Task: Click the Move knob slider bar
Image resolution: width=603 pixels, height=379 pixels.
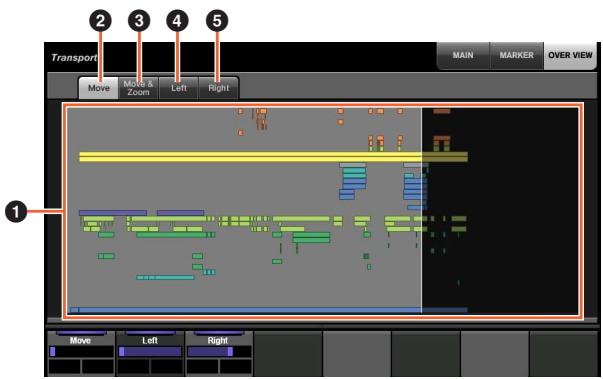Action: 81,352
